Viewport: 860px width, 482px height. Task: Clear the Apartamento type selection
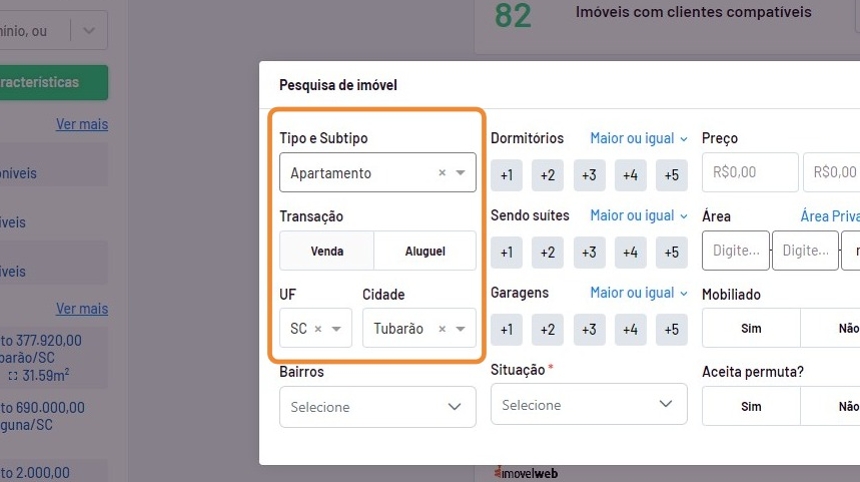click(442, 173)
